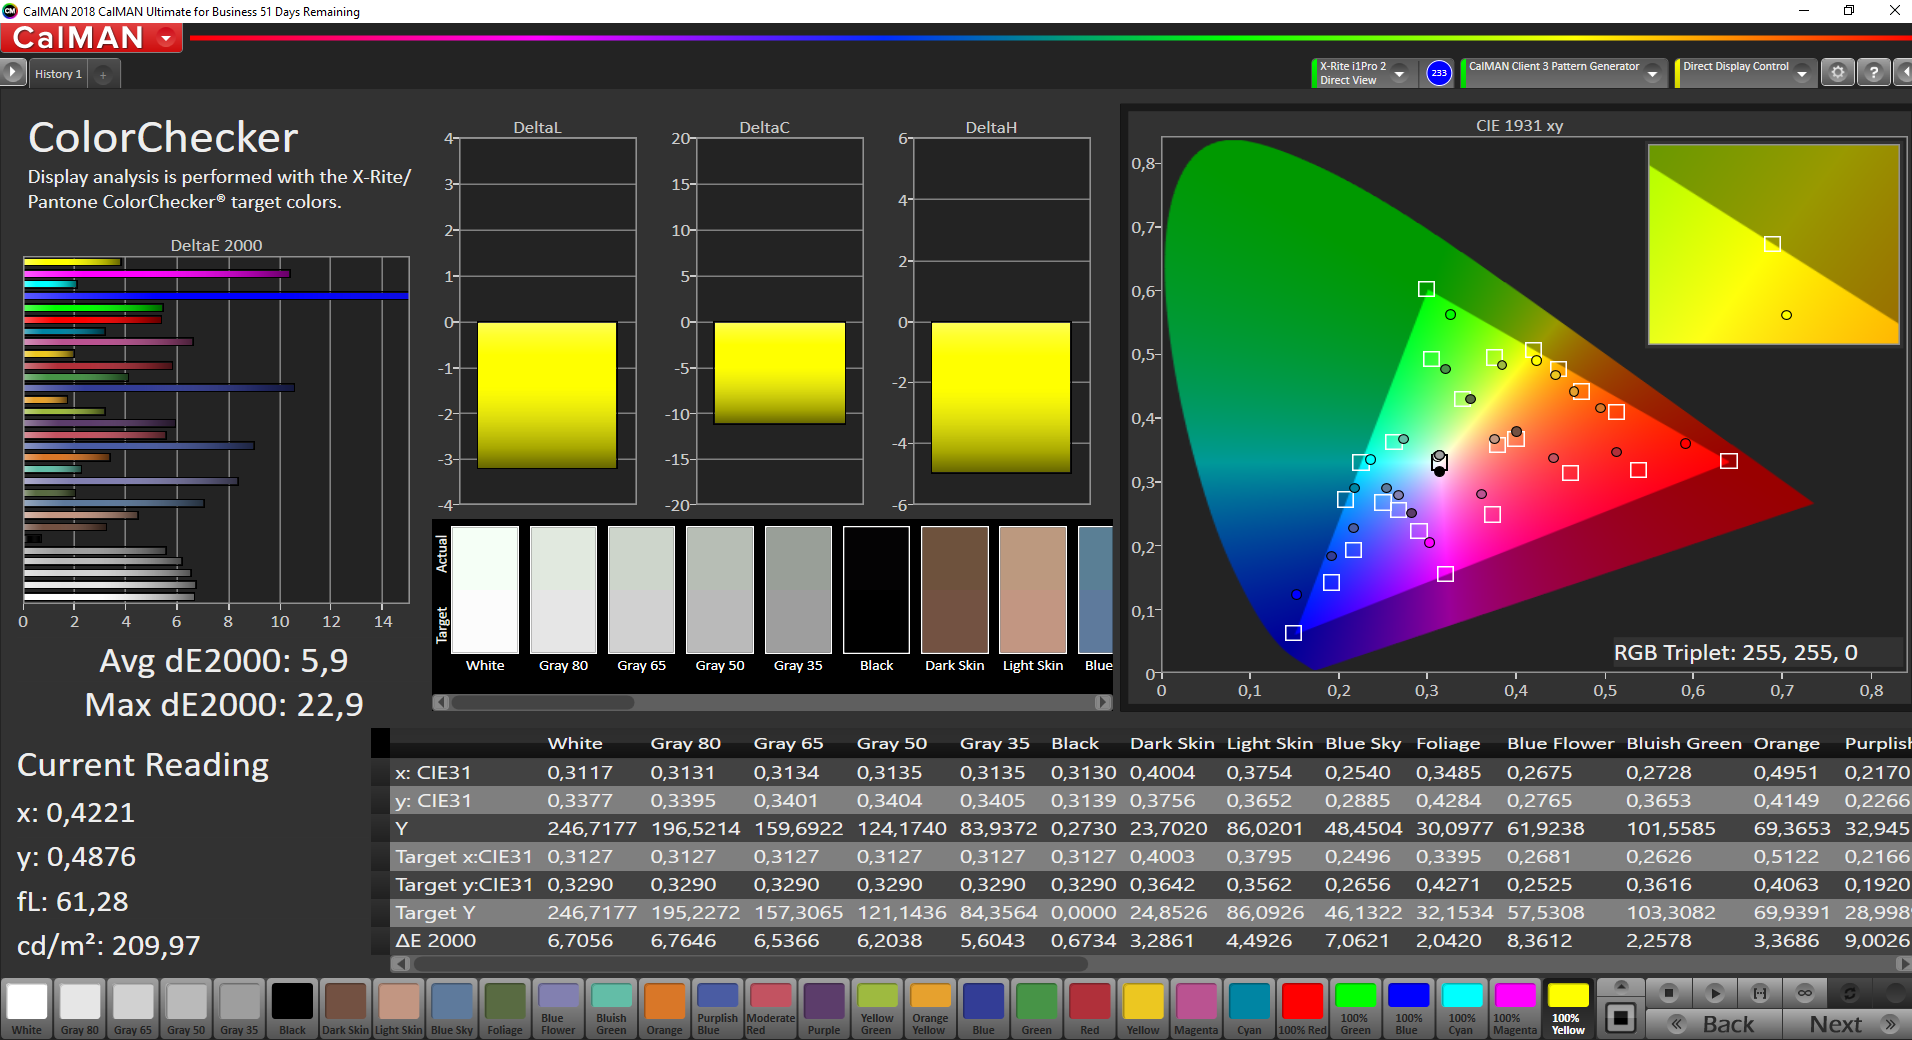Click the swatch strip horizontal scrollbar thumb

point(542,702)
